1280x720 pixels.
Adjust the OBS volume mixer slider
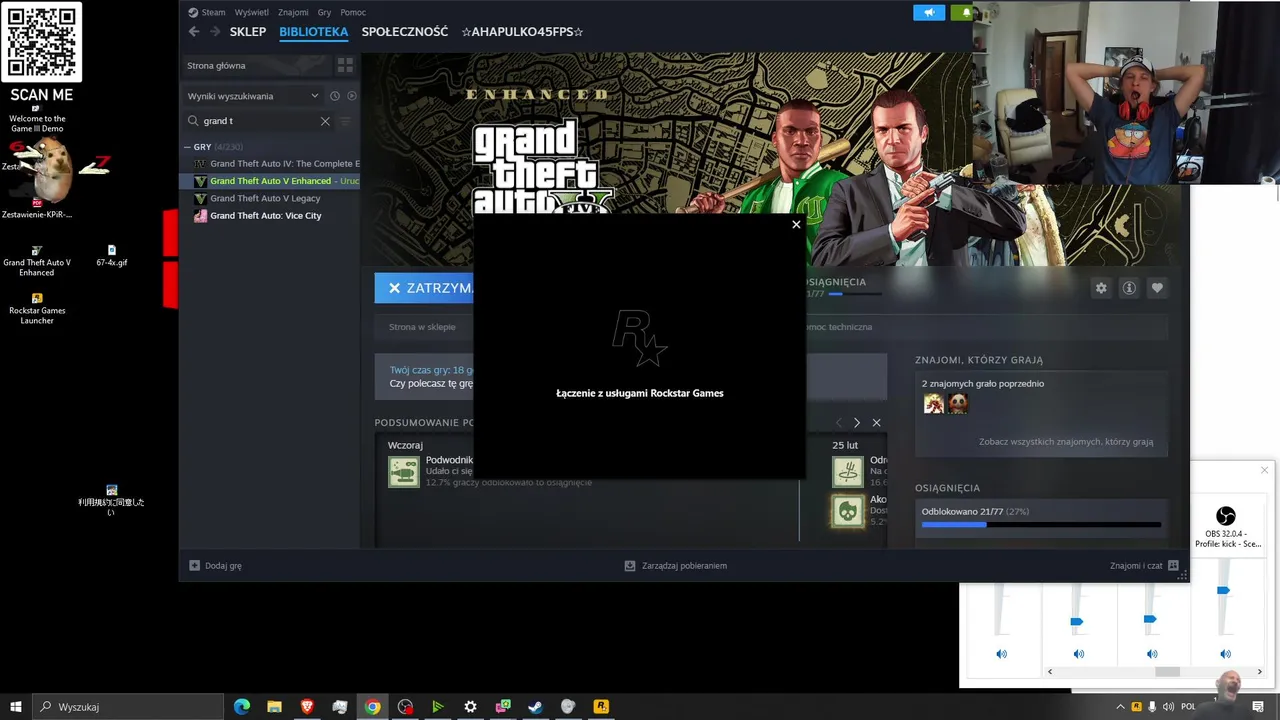click(1223, 591)
